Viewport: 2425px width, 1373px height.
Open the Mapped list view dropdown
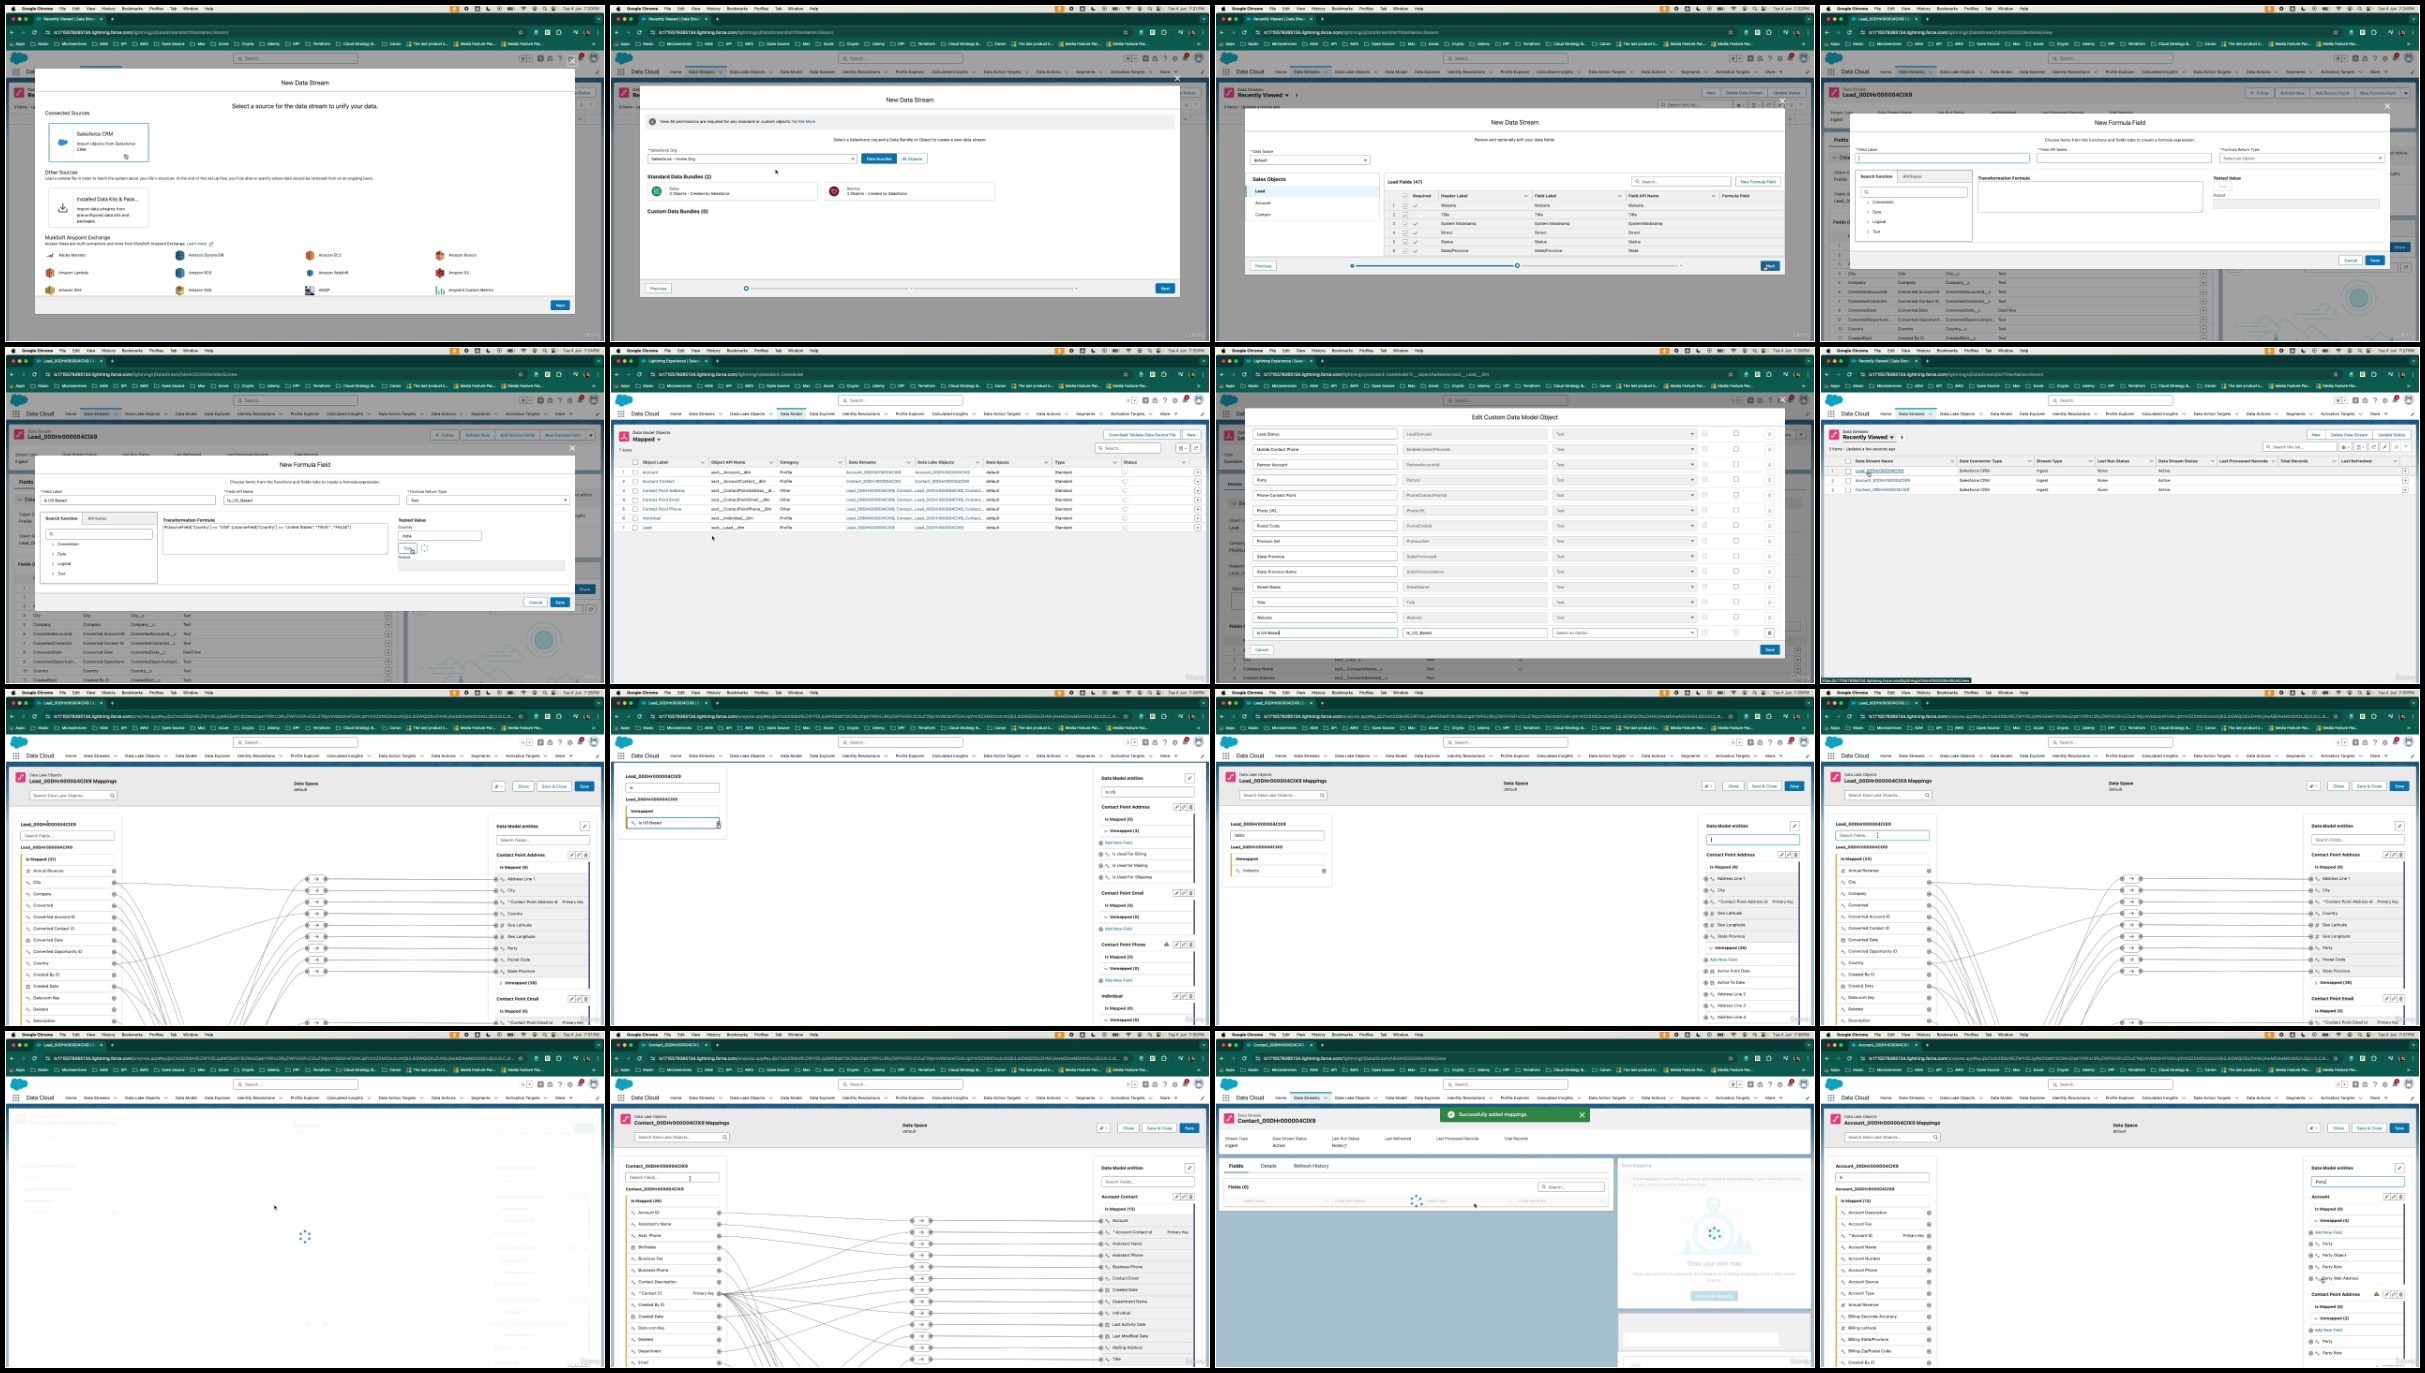659,440
